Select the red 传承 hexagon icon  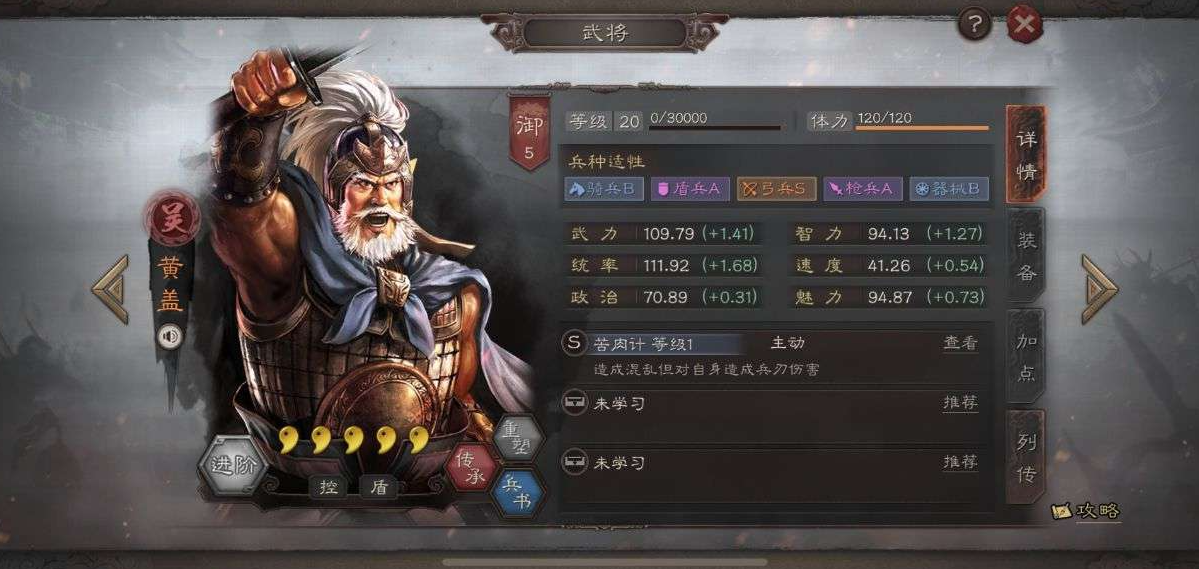click(x=472, y=466)
